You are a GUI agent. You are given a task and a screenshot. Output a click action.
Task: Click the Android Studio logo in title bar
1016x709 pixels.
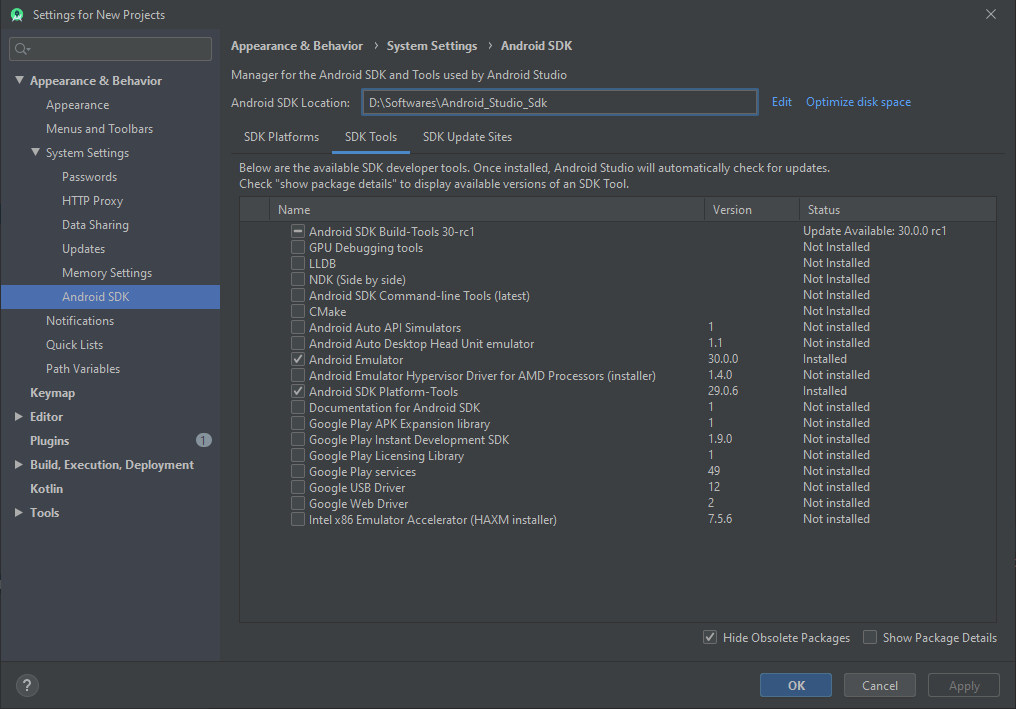tap(16, 14)
